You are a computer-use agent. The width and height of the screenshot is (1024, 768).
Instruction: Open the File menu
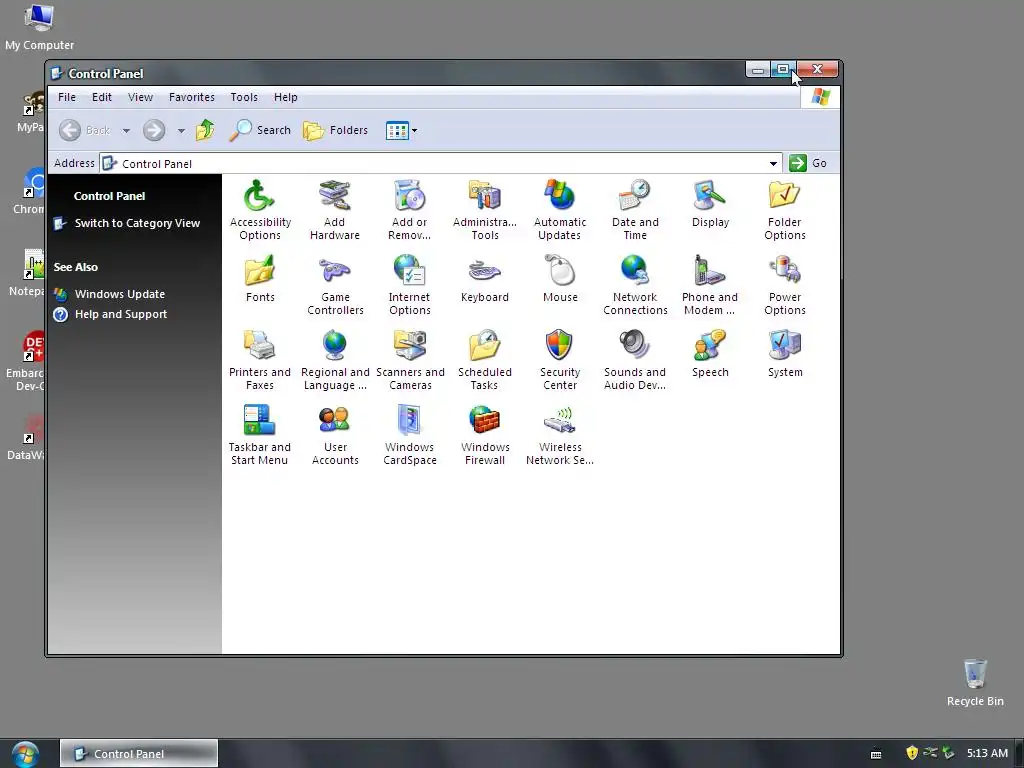pos(67,97)
